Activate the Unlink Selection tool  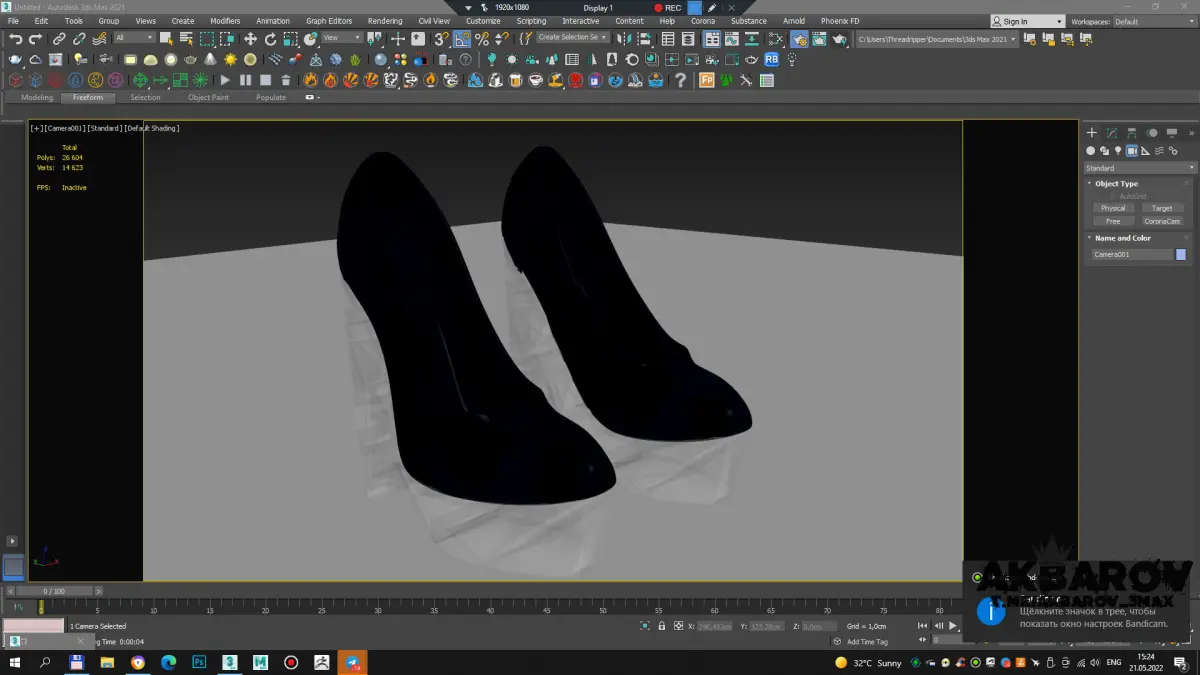79,39
